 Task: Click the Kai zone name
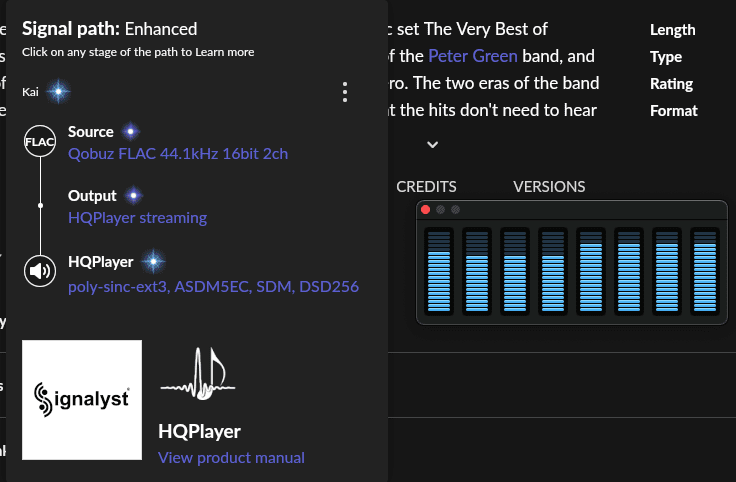(30, 92)
